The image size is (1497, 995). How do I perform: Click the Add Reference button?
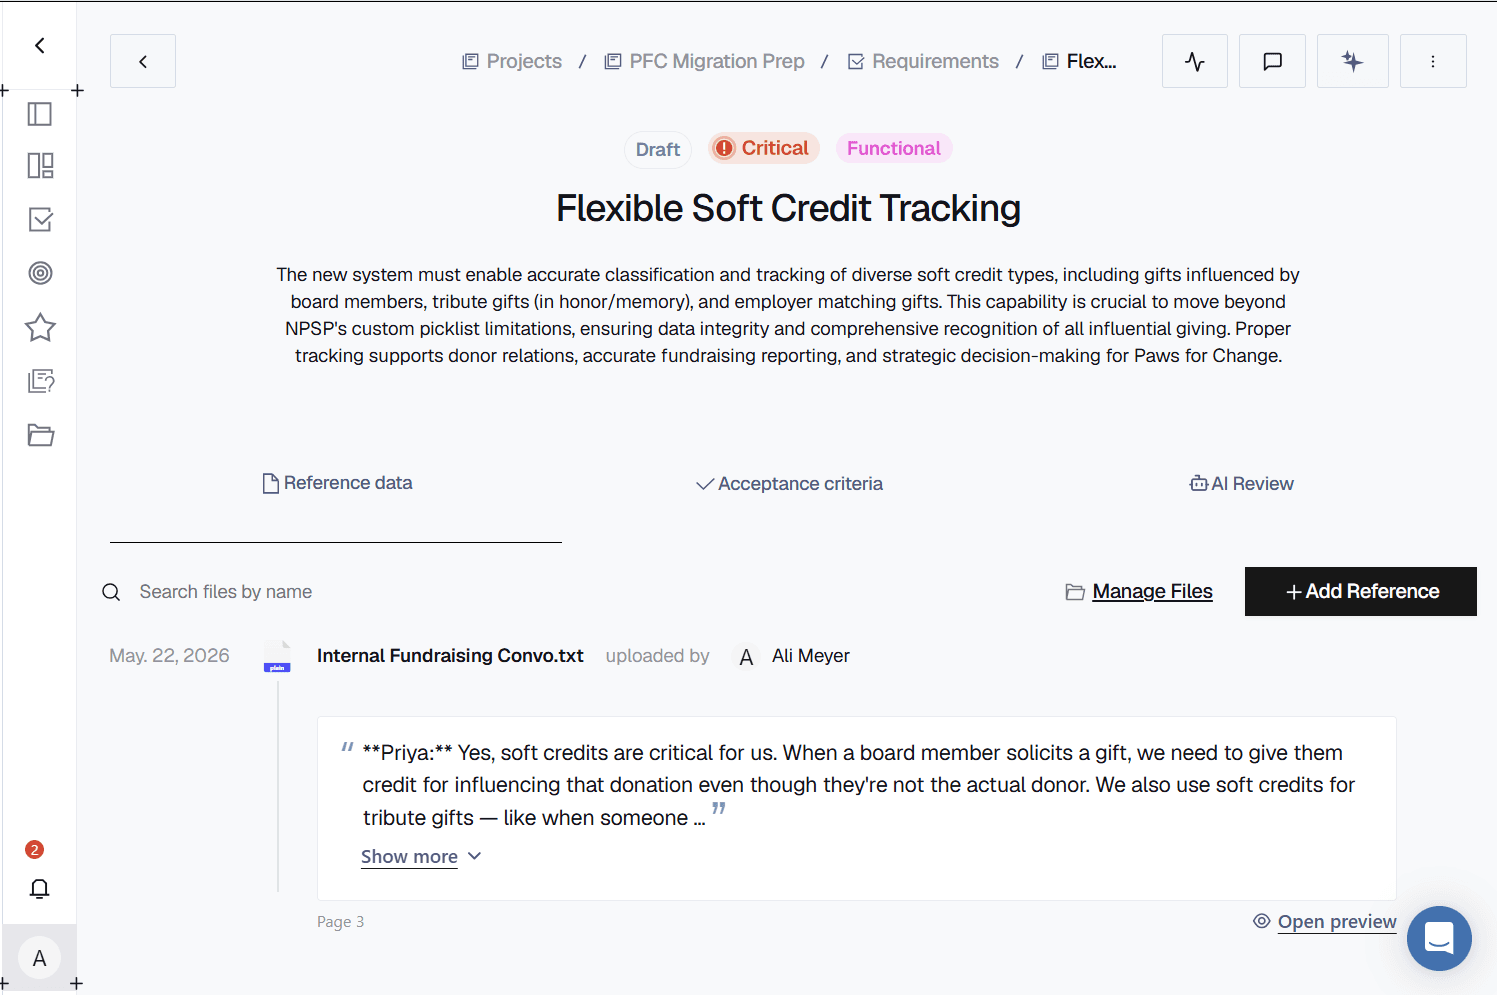(1360, 591)
